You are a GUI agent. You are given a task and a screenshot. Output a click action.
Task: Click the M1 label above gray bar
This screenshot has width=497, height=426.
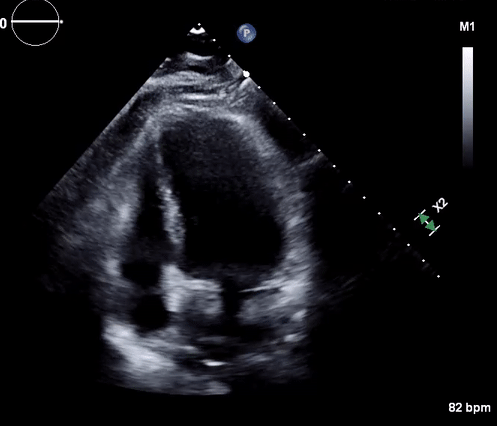point(467,27)
